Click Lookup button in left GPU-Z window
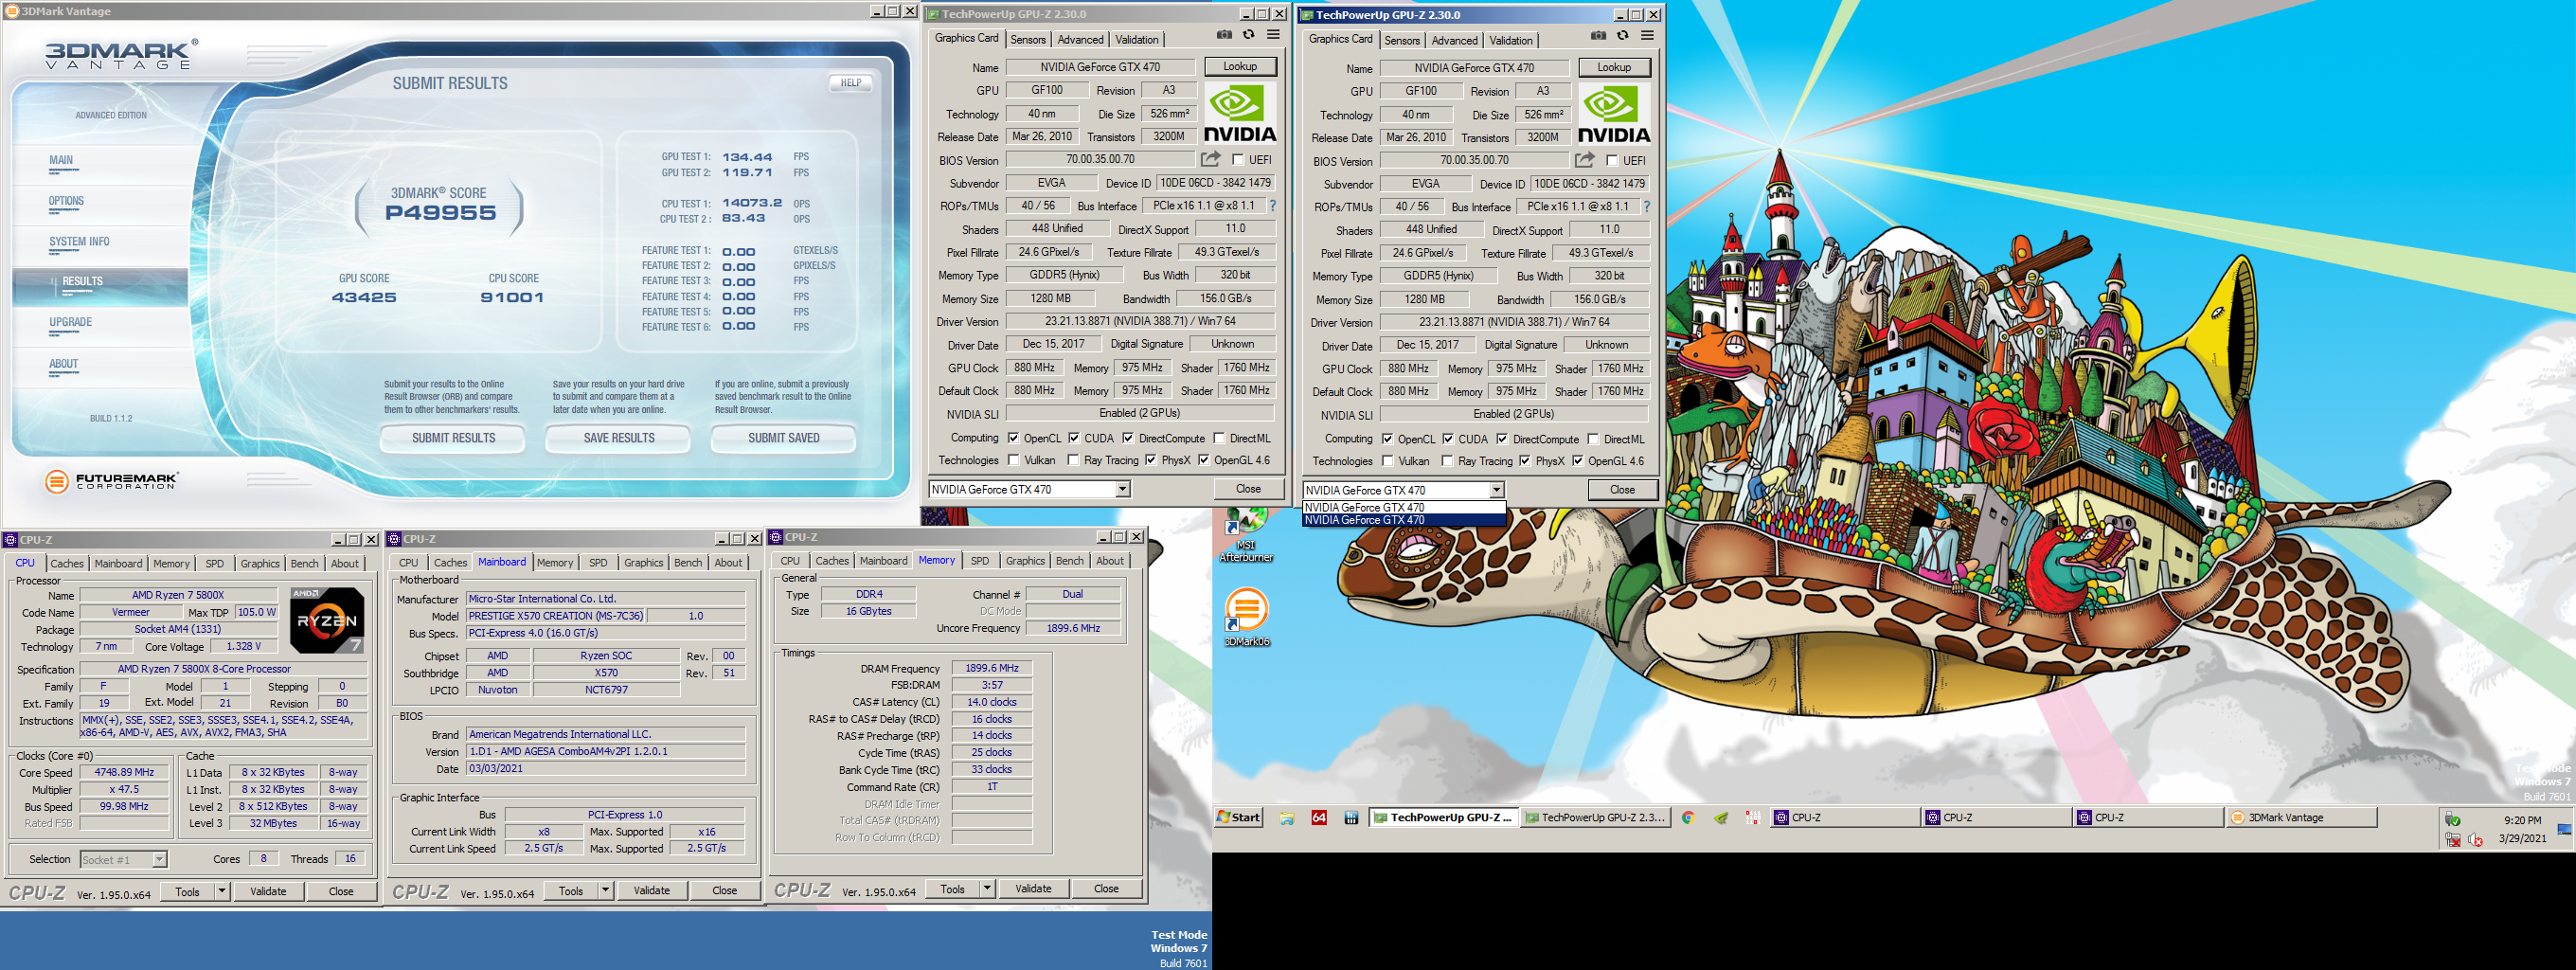 pyautogui.click(x=1240, y=66)
